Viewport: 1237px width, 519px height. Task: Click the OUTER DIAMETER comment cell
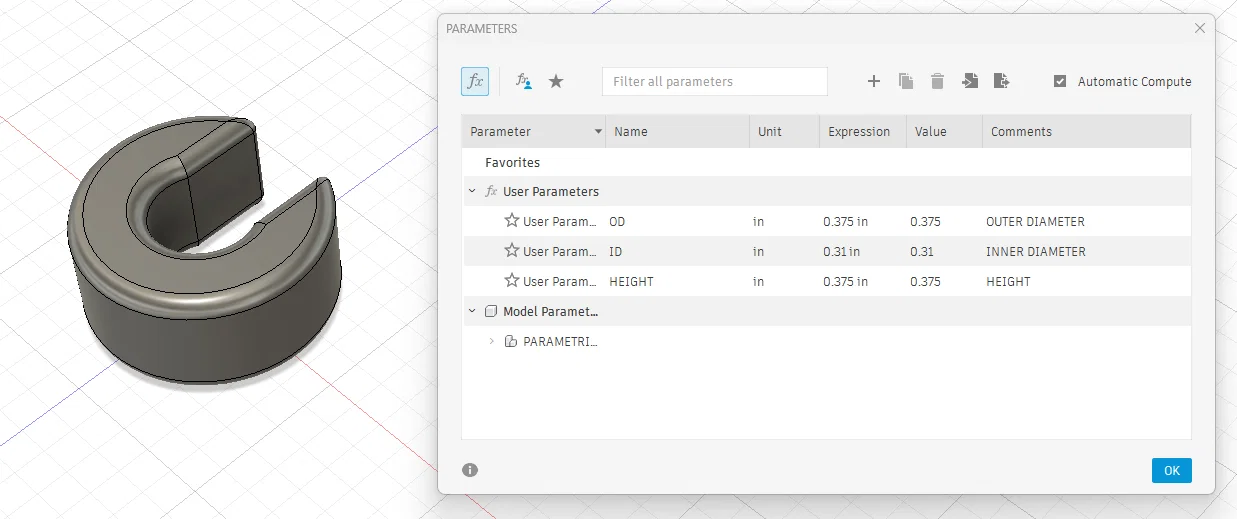click(1087, 221)
